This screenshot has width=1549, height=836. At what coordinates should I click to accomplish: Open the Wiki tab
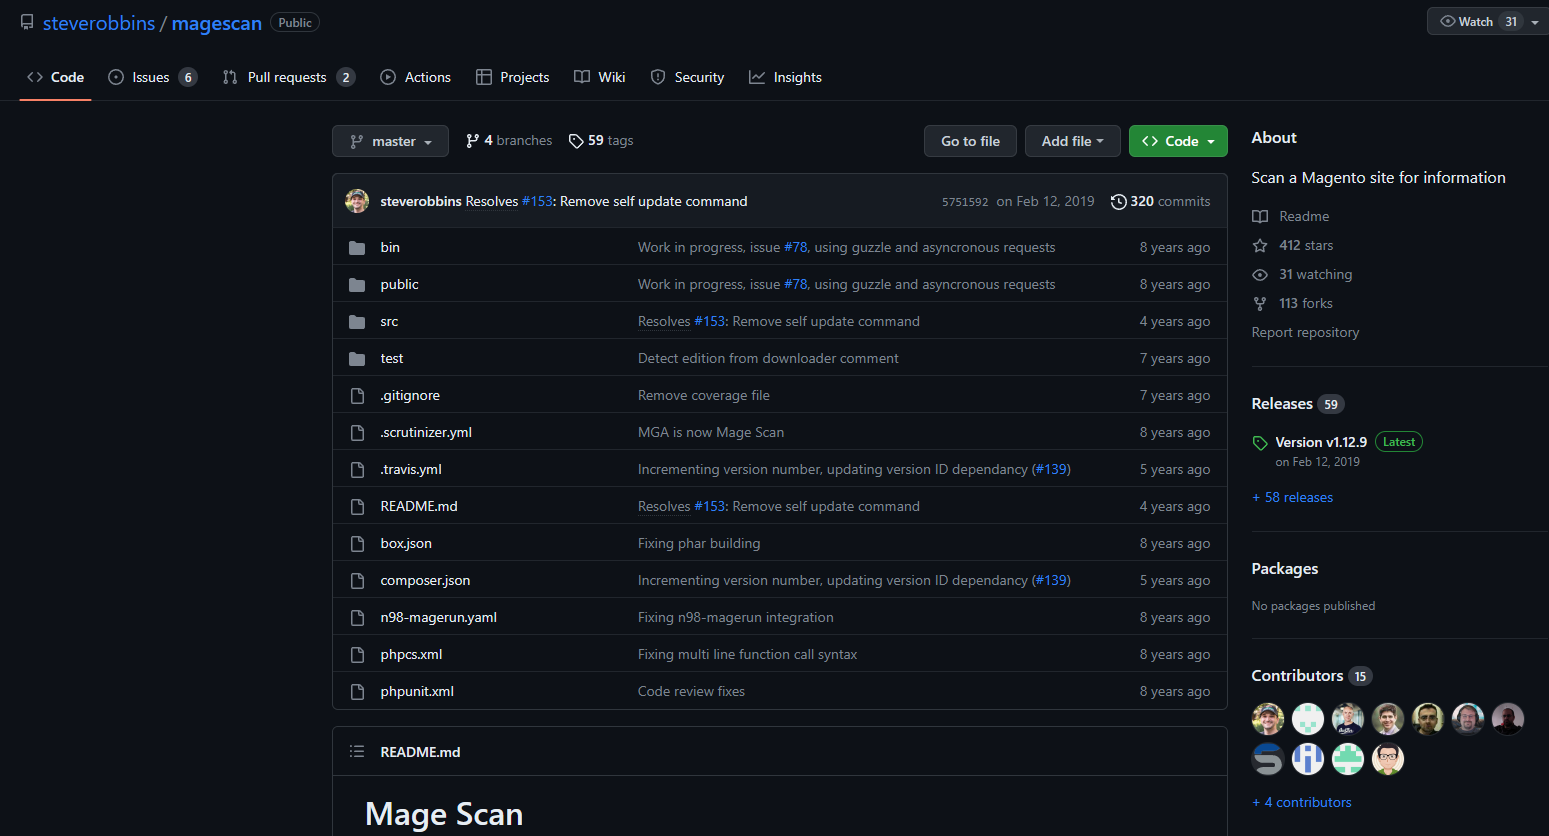pos(600,77)
